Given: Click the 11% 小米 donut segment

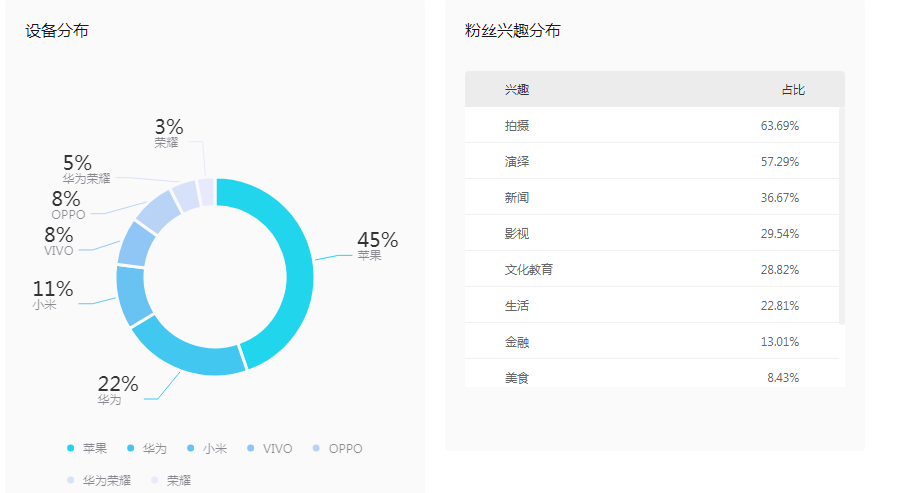Looking at the screenshot, I should click(132, 295).
